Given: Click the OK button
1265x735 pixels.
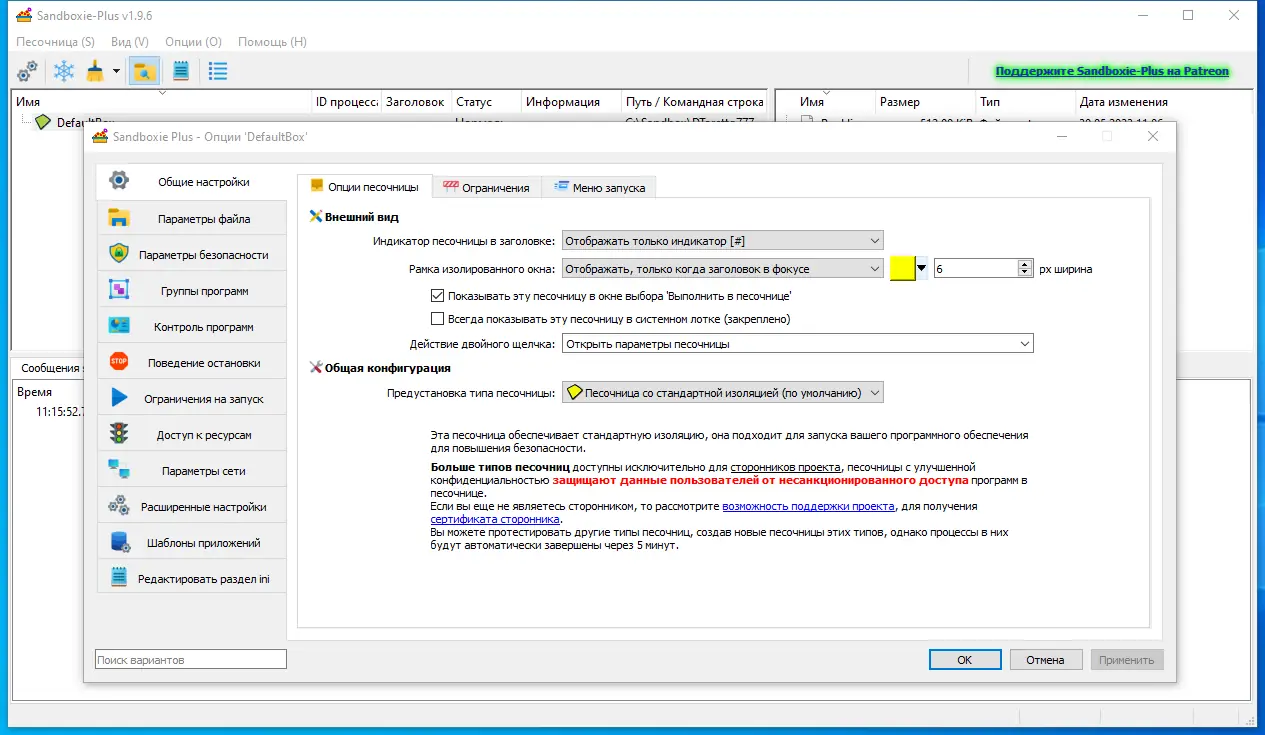Looking at the screenshot, I should pos(964,660).
